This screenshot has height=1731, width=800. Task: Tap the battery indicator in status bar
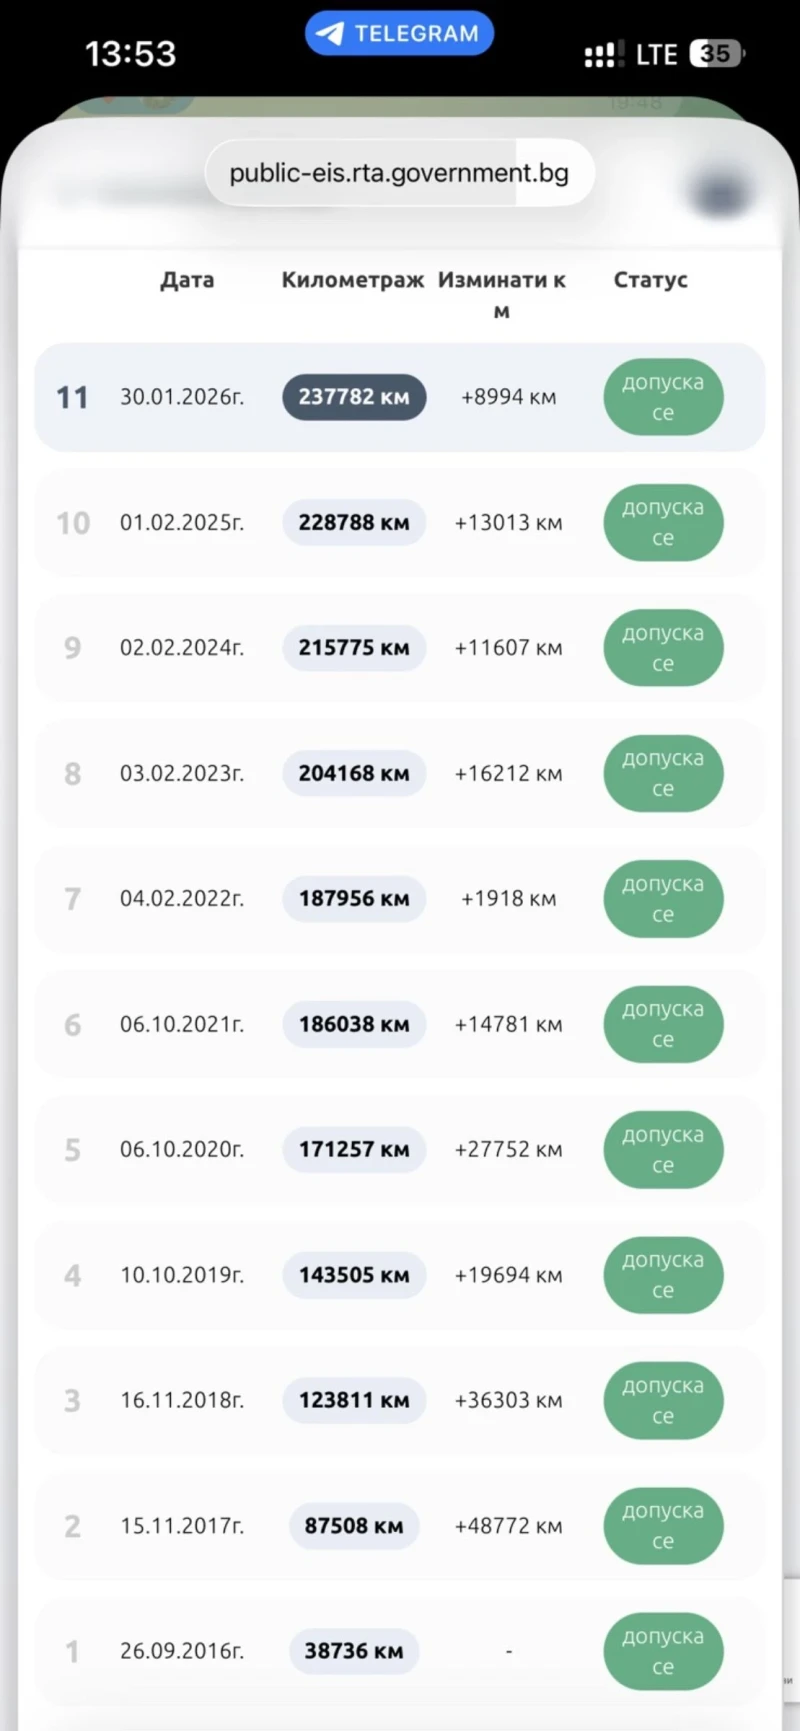coord(716,54)
